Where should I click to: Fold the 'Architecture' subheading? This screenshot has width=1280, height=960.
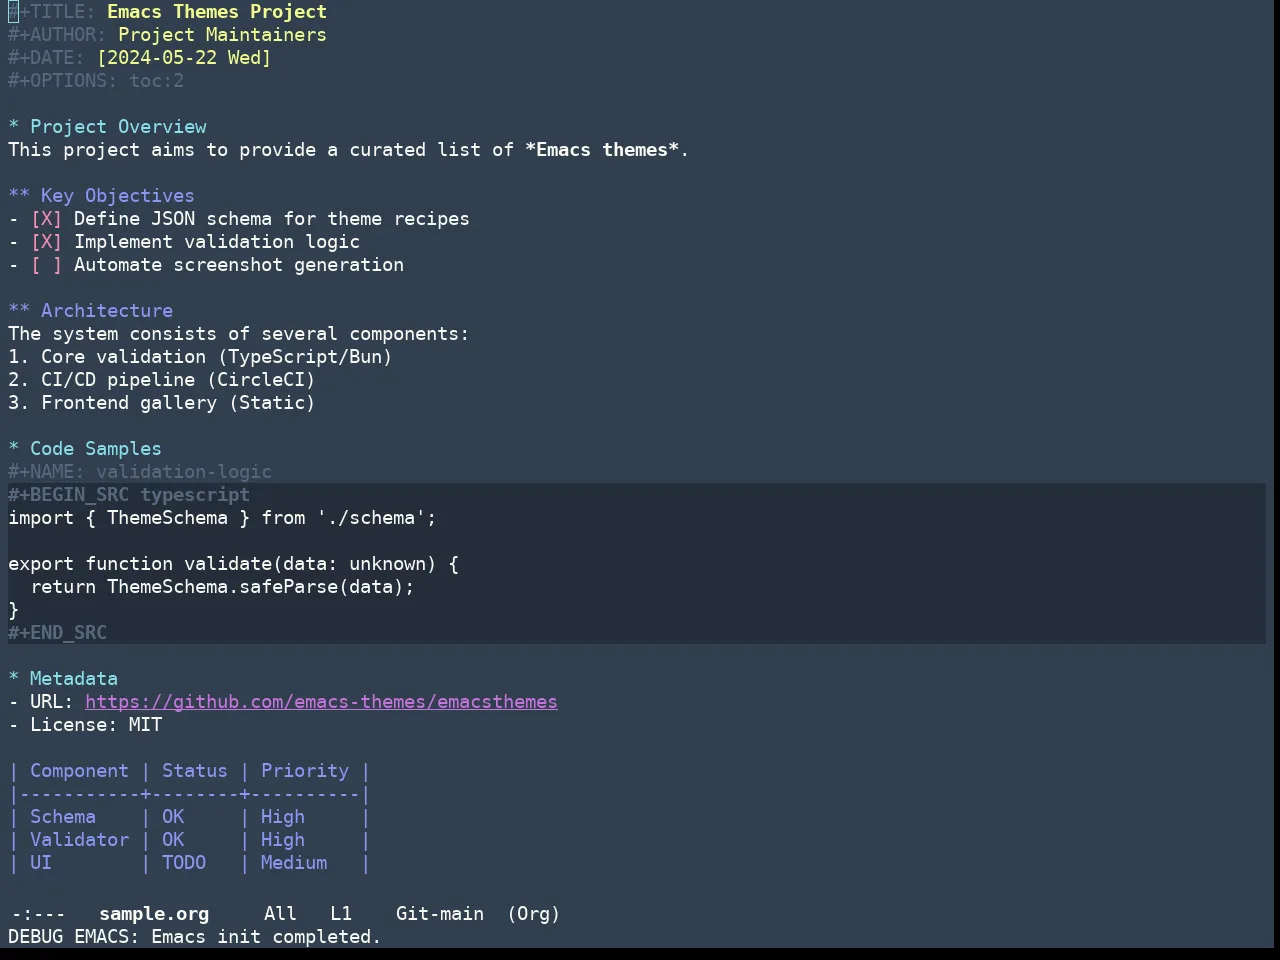[x=91, y=311]
